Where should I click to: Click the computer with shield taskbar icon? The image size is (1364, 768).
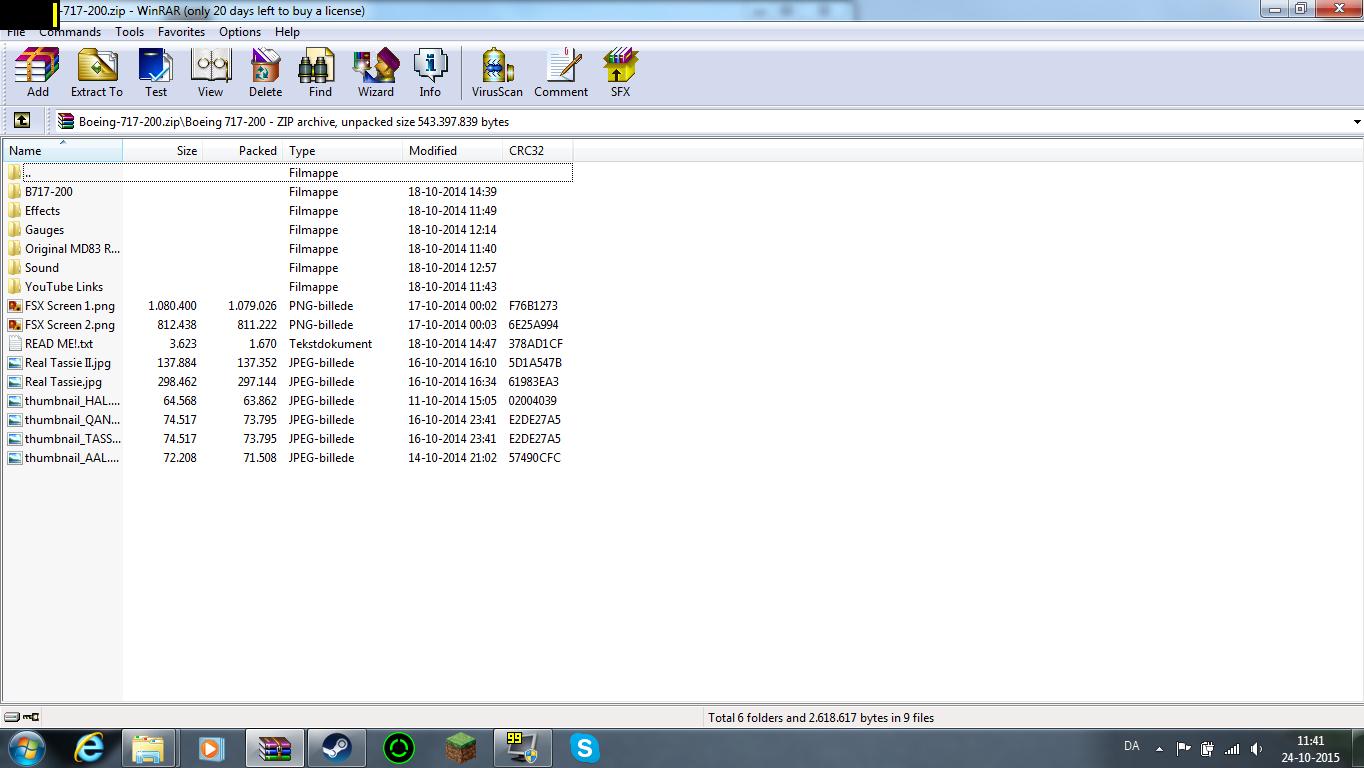522,748
